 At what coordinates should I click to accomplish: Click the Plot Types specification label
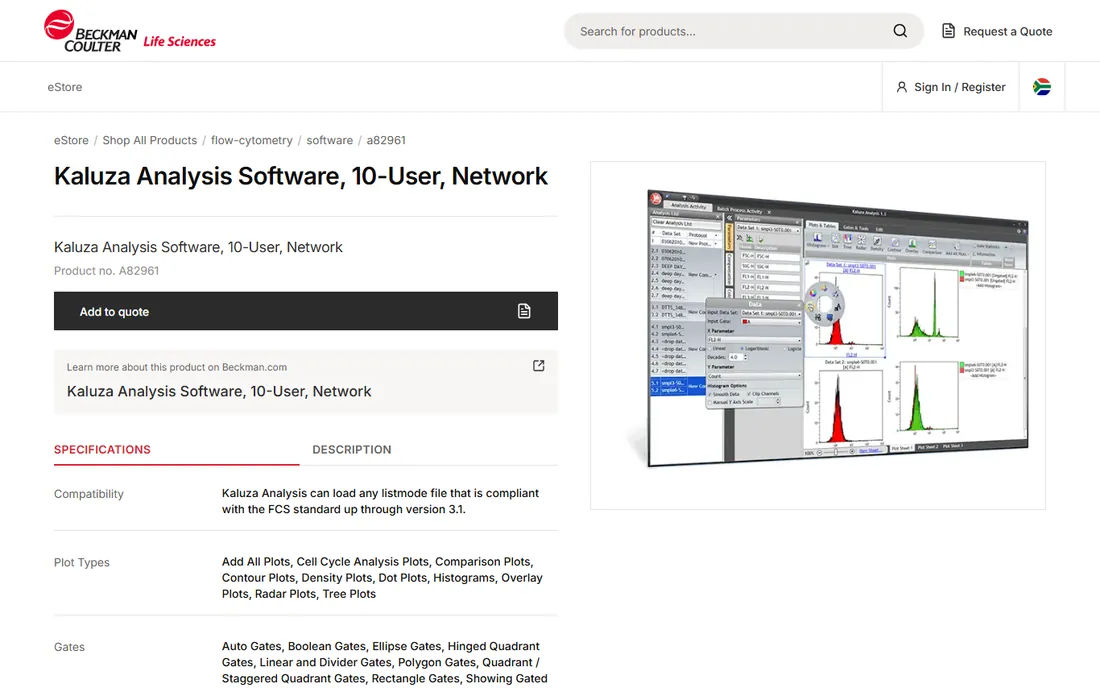tap(81, 562)
